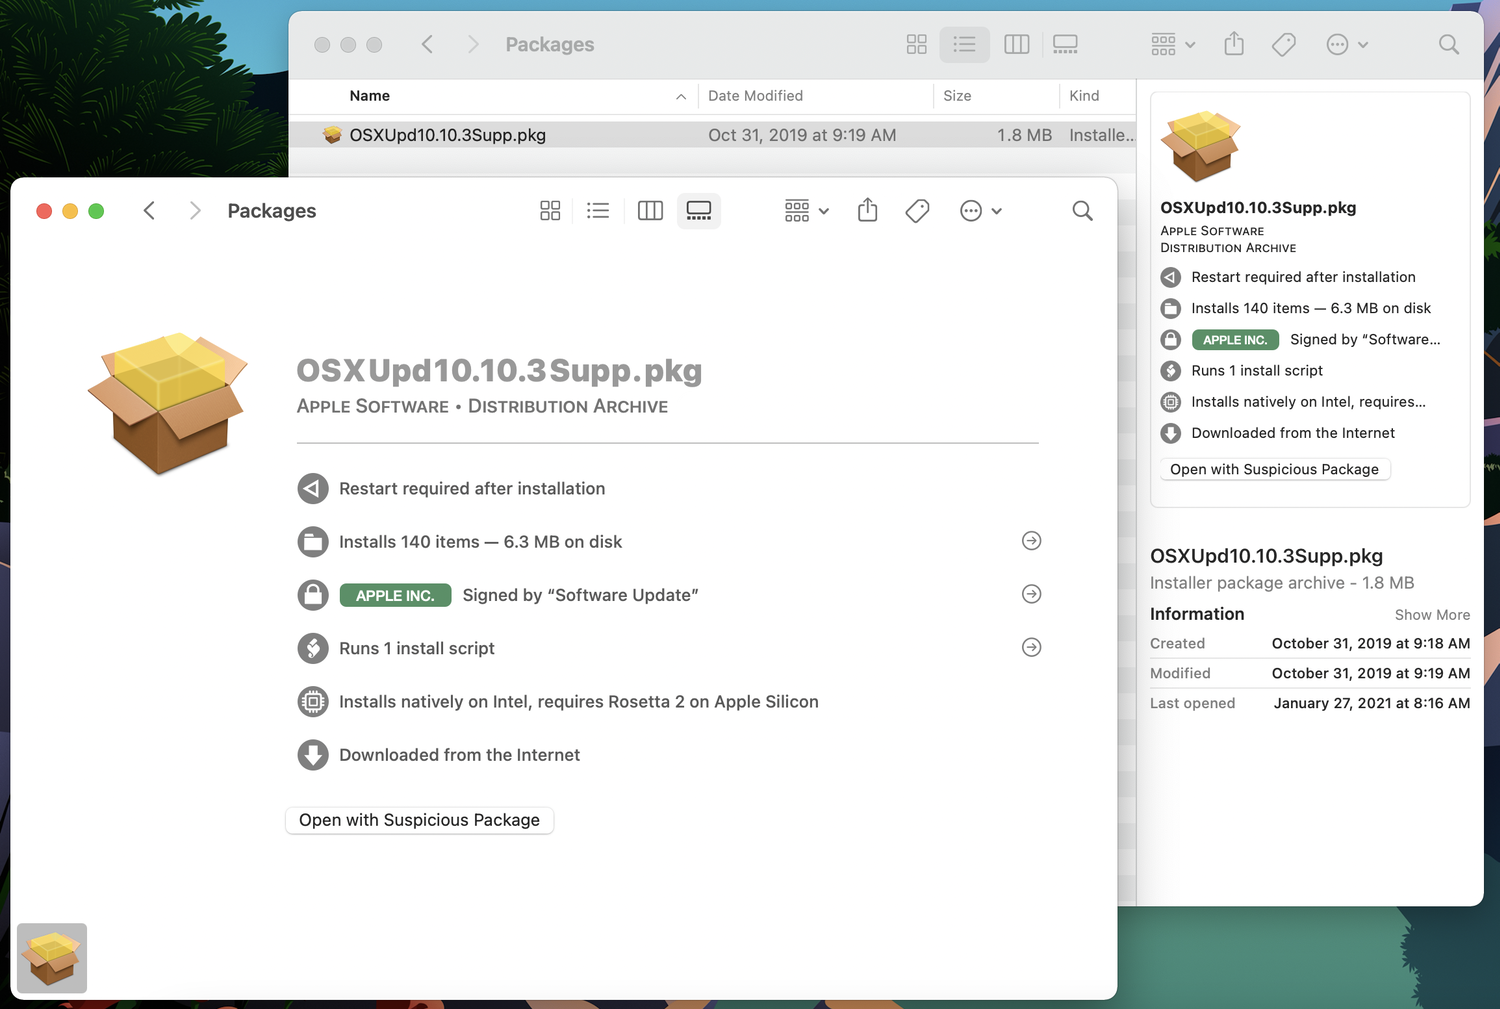Switch front window to list view
The width and height of the screenshot is (1500, 1009).
click(x=598, y=210)
